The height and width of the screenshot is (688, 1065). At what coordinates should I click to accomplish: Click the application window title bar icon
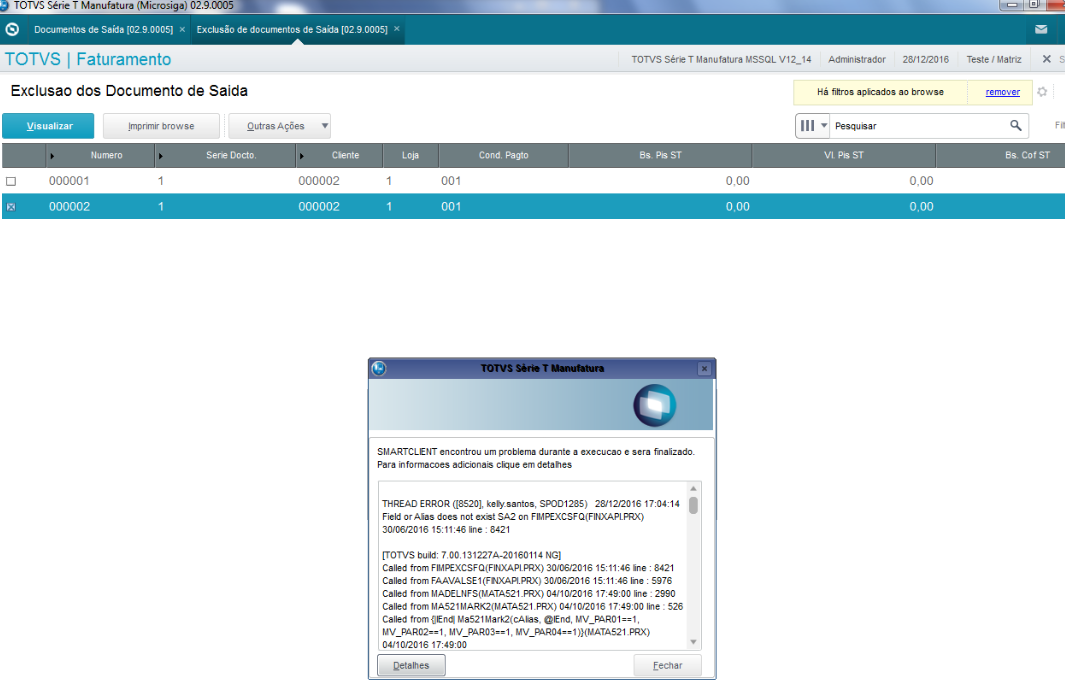[x=4, y=5]
